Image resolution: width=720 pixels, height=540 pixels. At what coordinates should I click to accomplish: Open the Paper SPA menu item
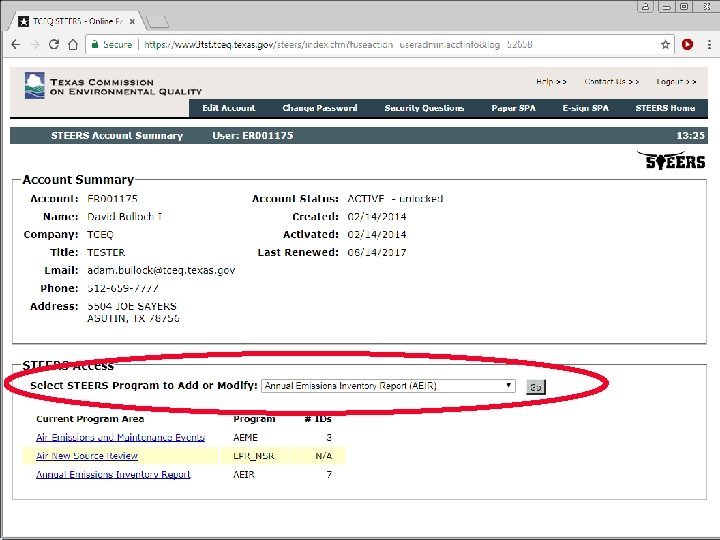click(x=513, y=108)
